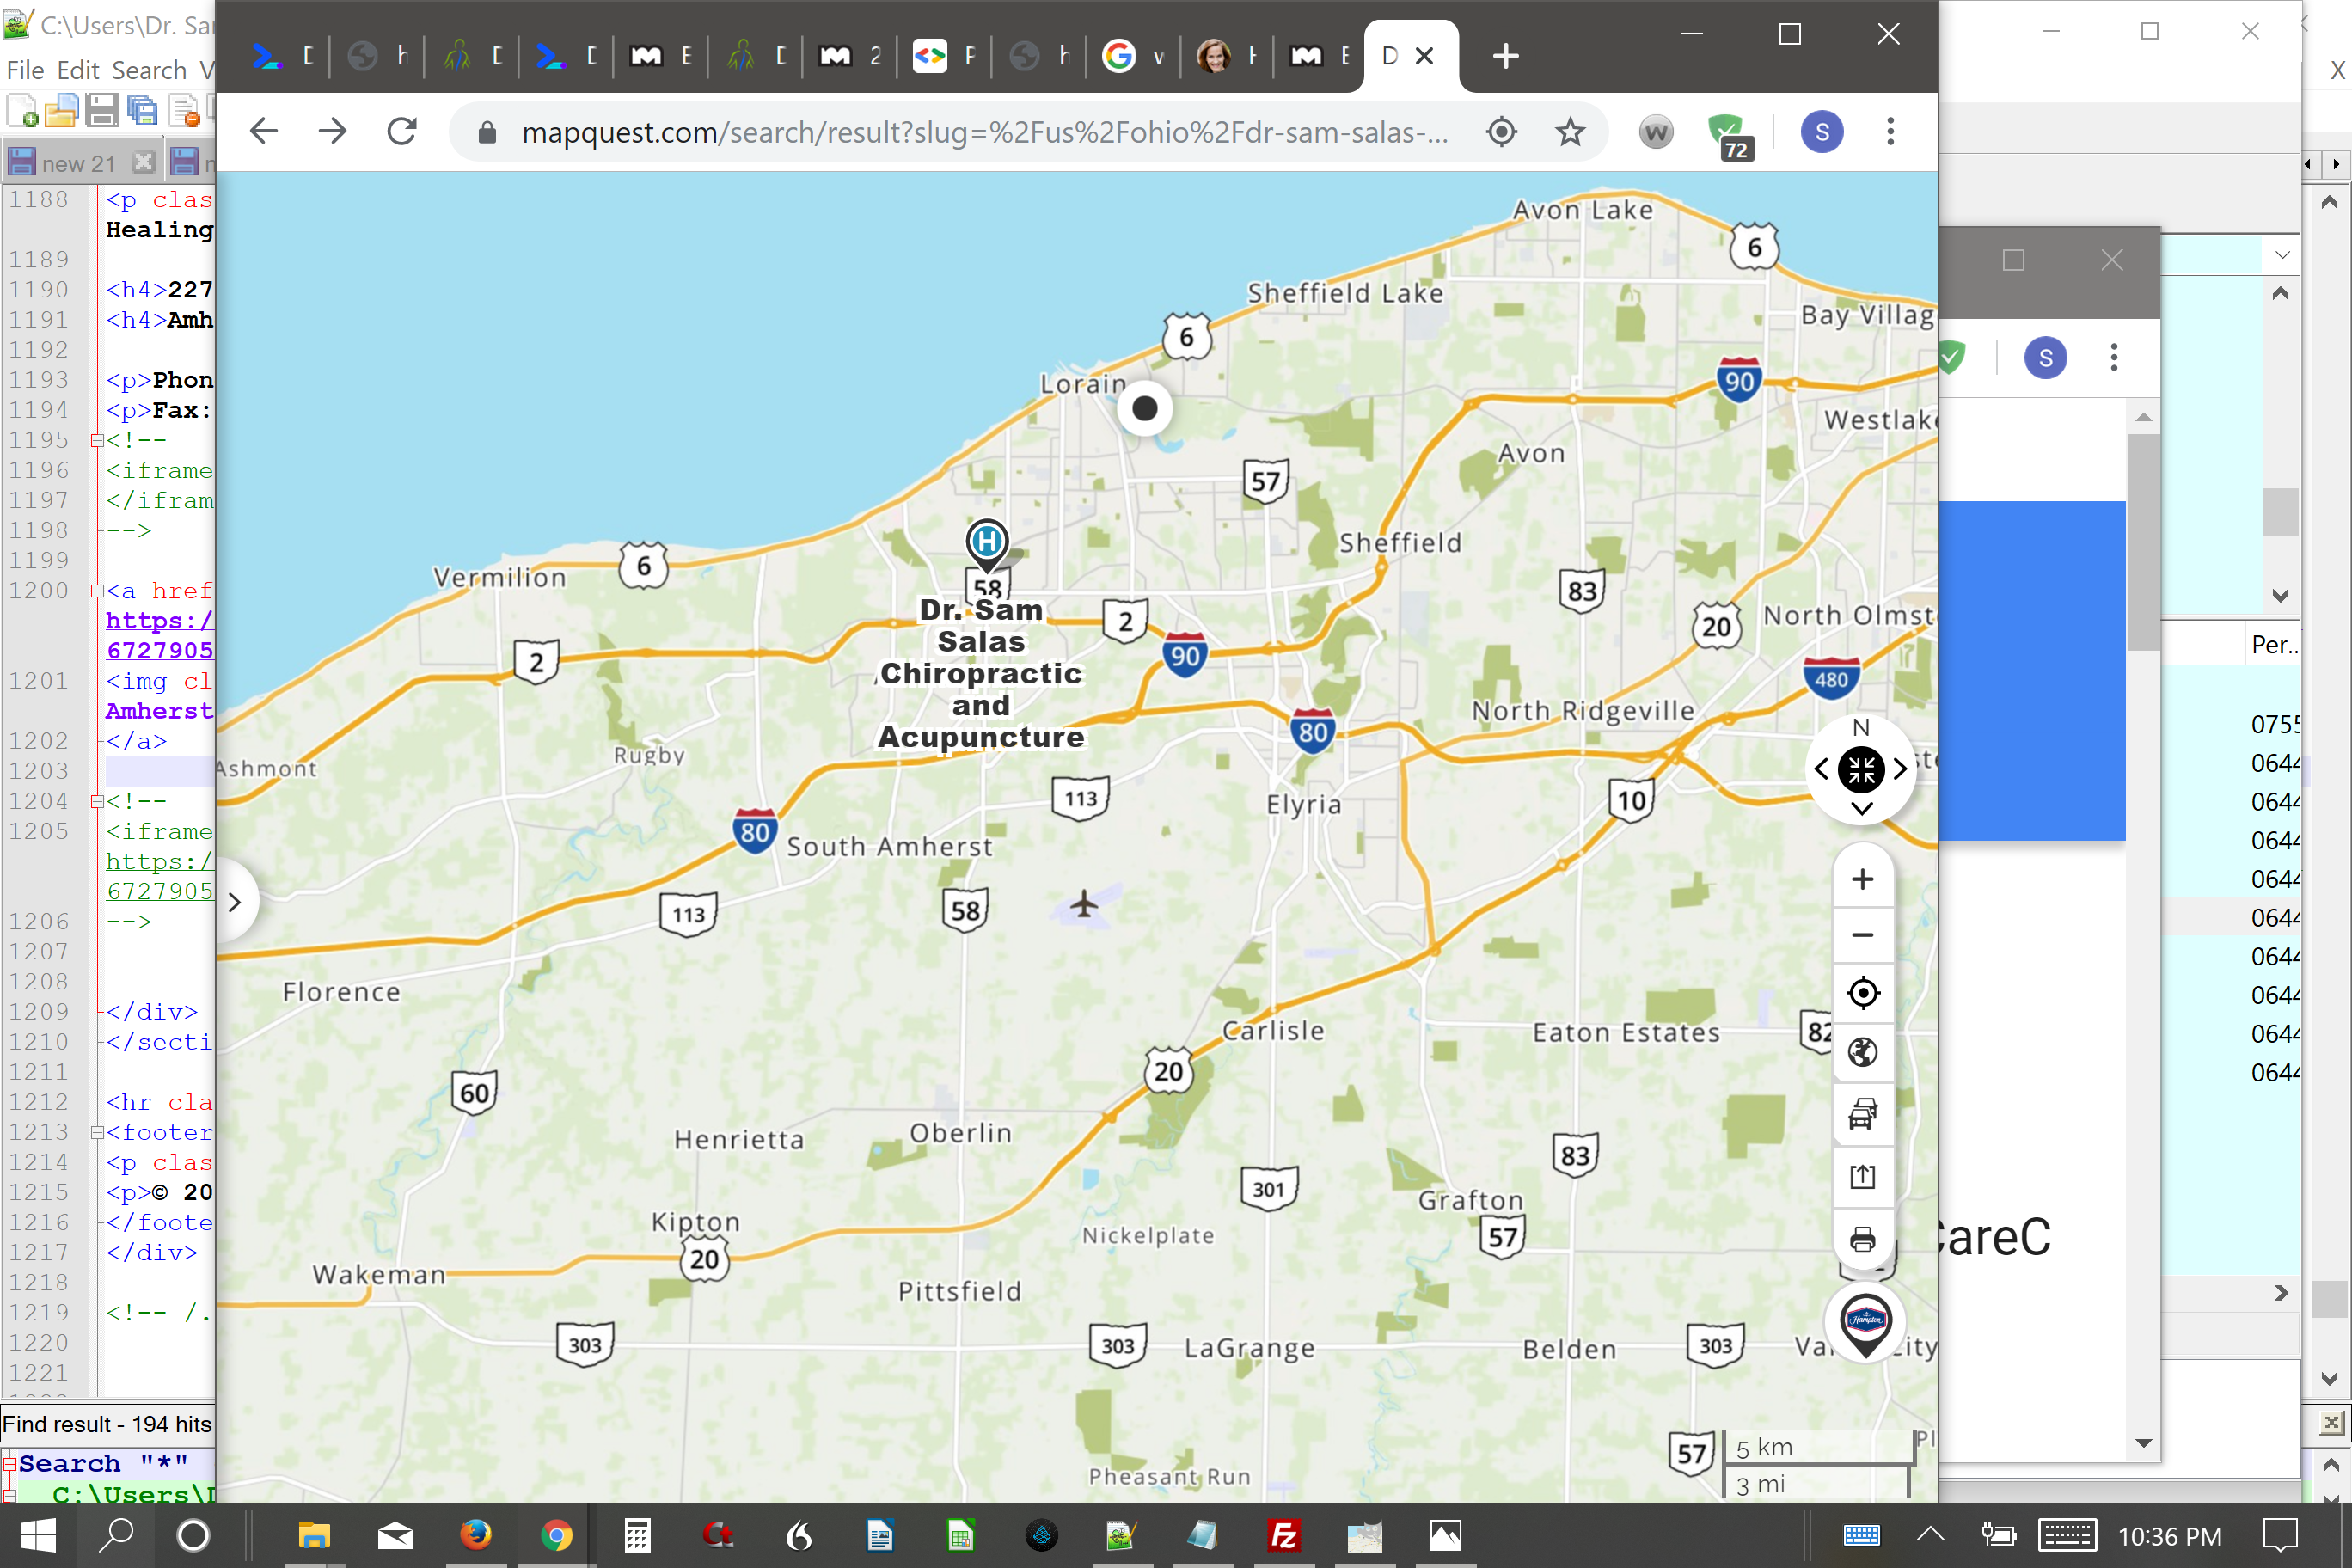Image resolution: width=2352 pixels, height=1568 pixels.
Task: Expand the collapsed left sidebar panel
Action: pyautogui.click(x=234, y=902)
